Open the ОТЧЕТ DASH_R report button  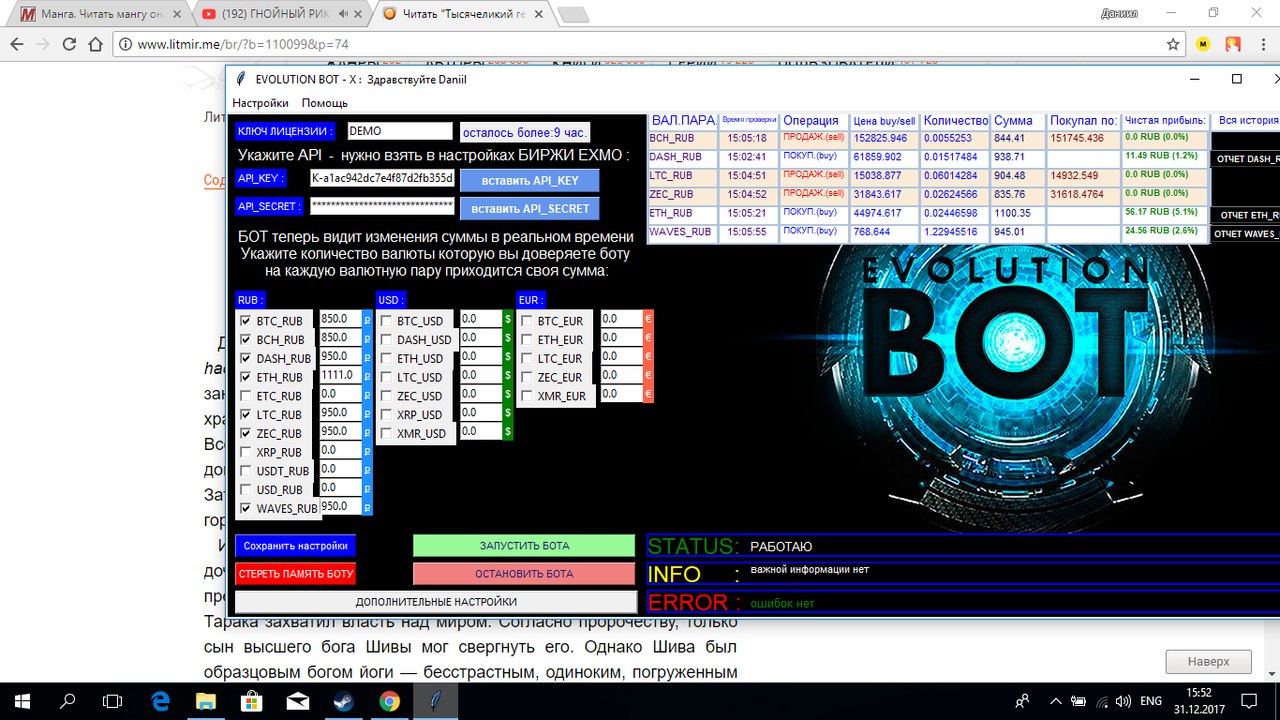click(x=1246, y=159)
